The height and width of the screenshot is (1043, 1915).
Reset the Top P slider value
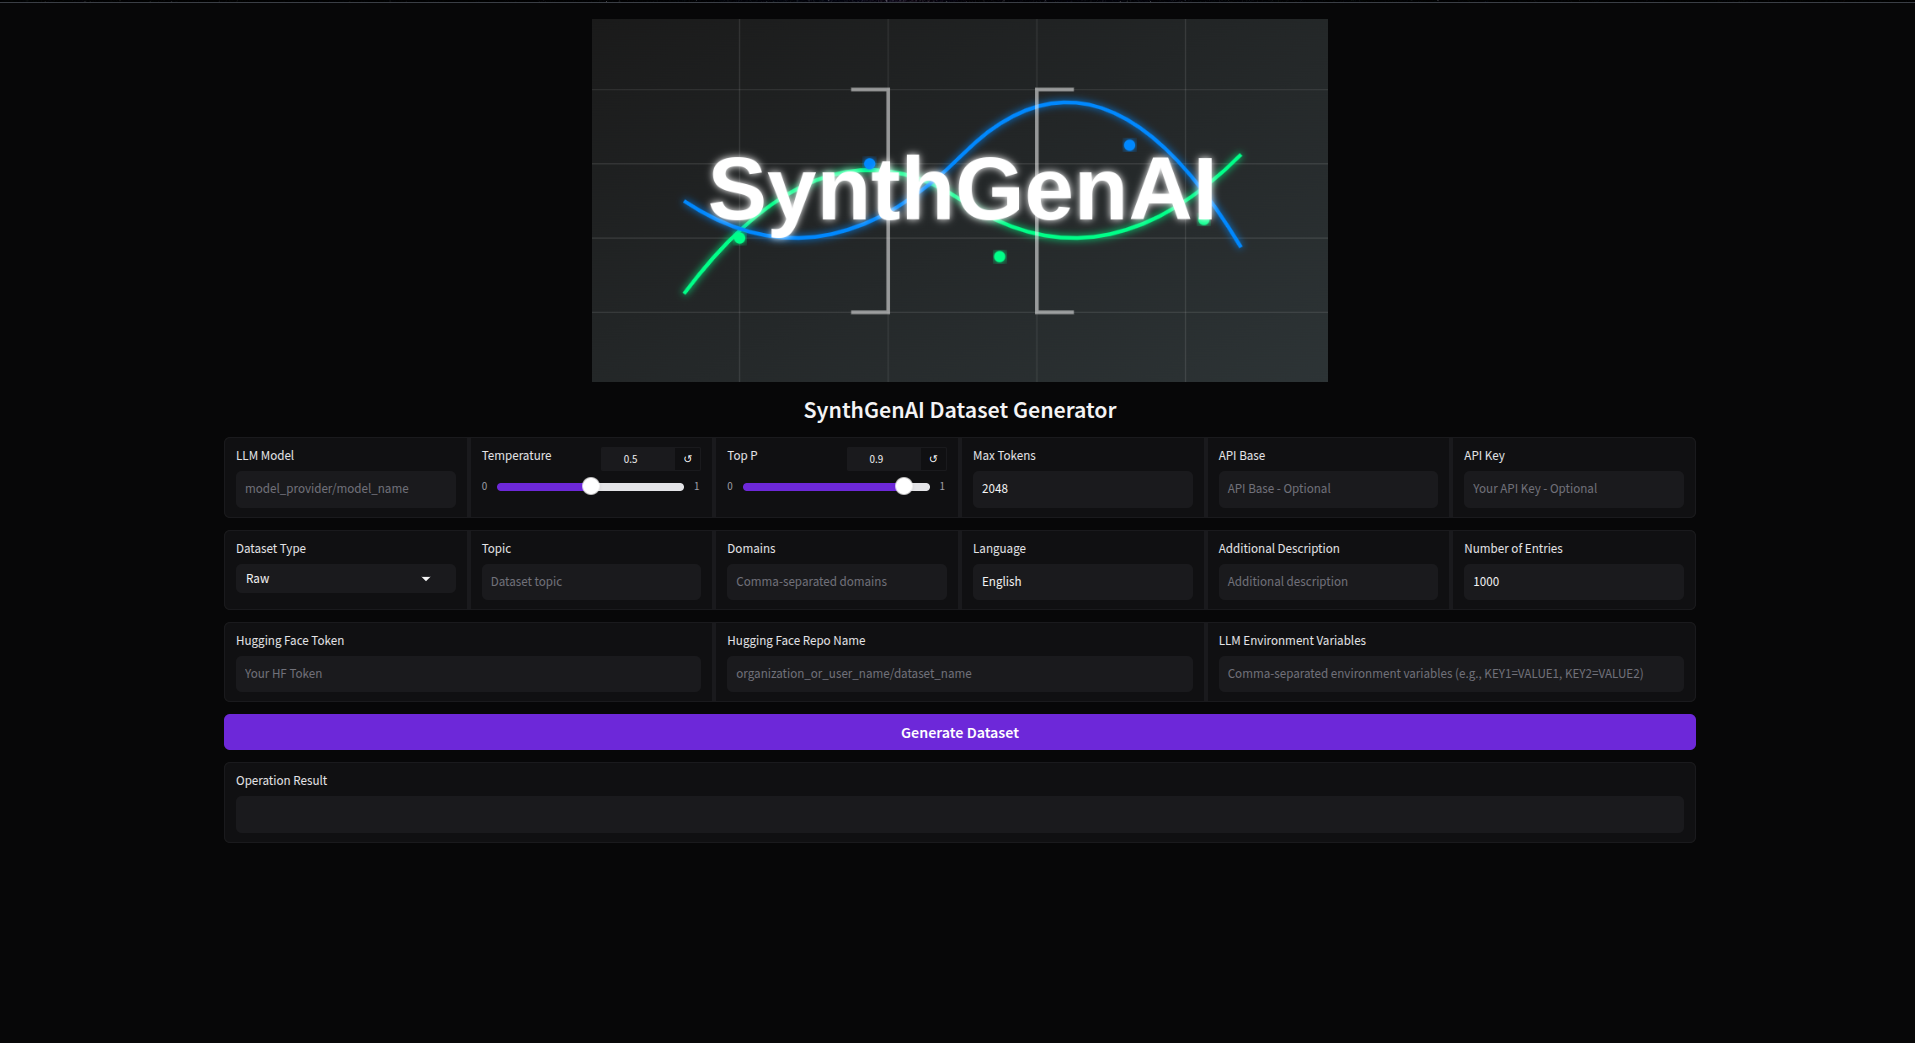[x=933, y=459]
